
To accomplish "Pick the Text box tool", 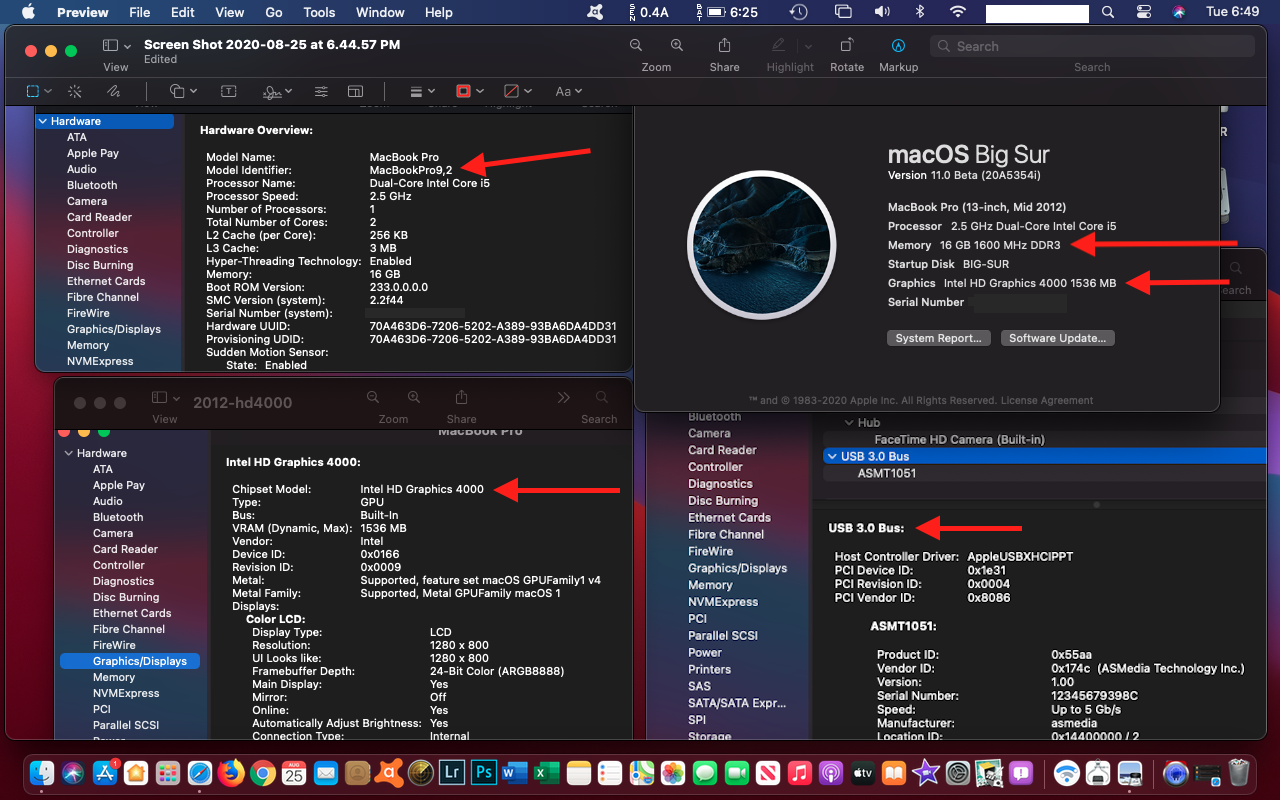I will pyautogui.click(x=229, y=91).
